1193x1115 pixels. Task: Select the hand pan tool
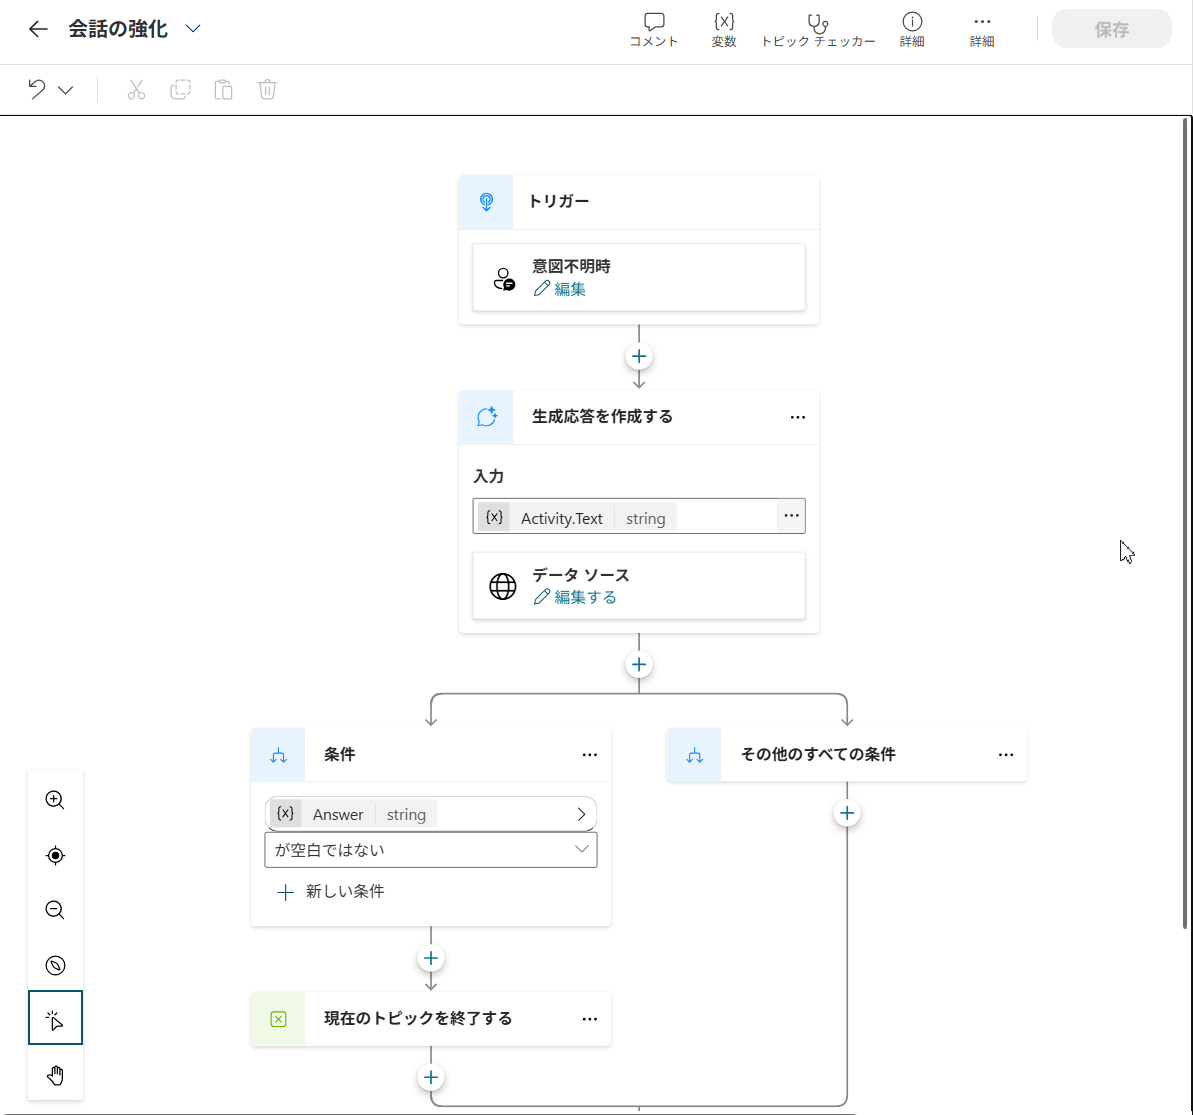pyautogui.click(x=55, y=1075)
